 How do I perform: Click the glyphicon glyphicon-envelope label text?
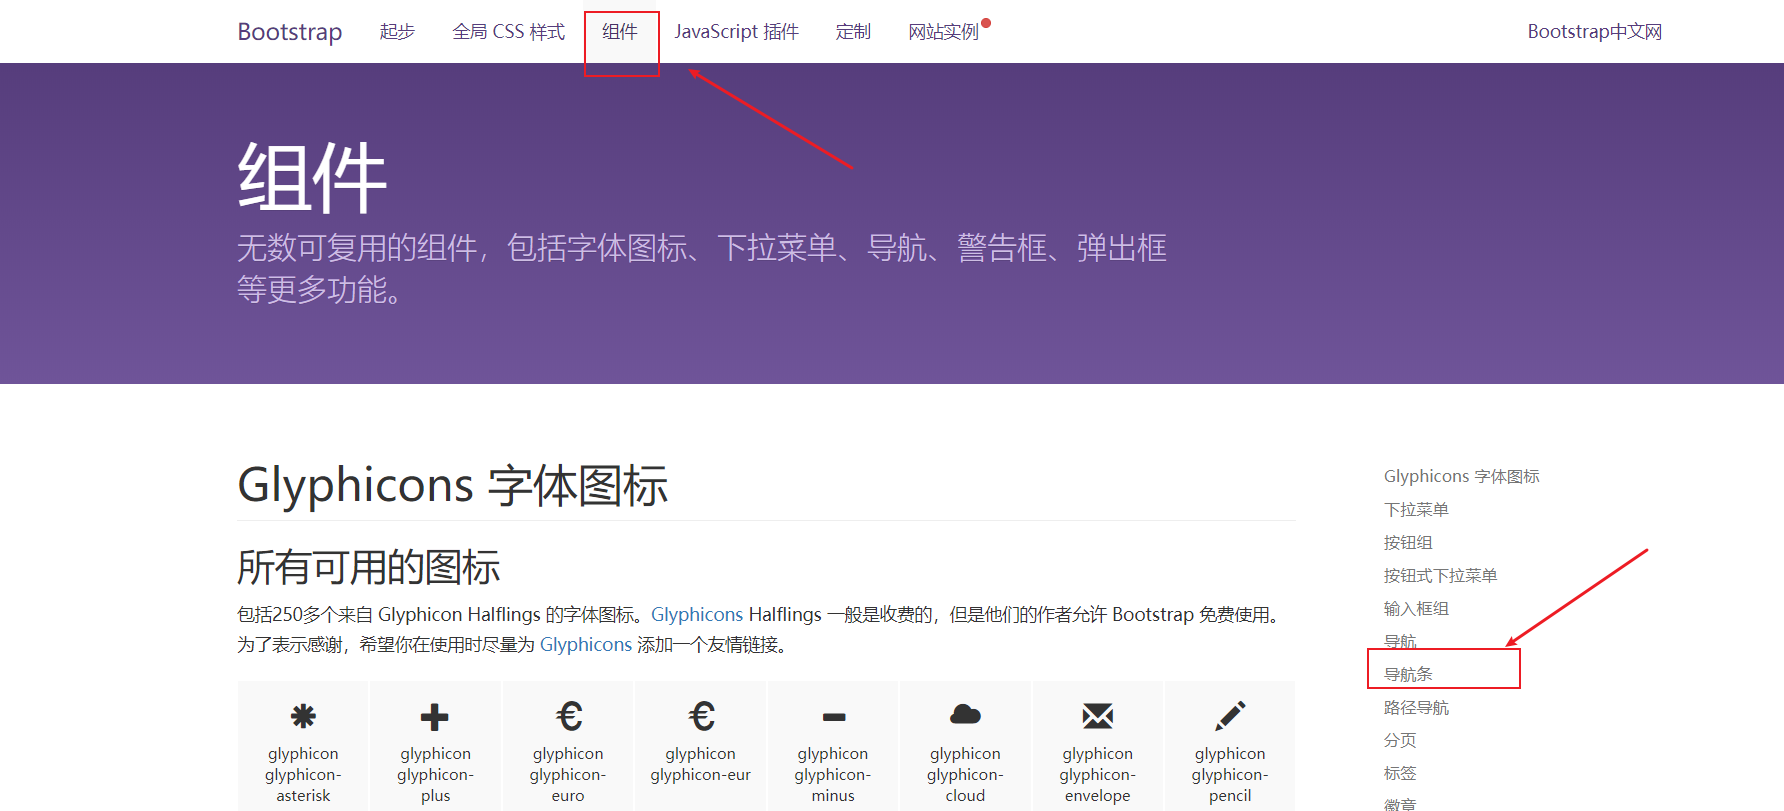tap(1098, 775)
